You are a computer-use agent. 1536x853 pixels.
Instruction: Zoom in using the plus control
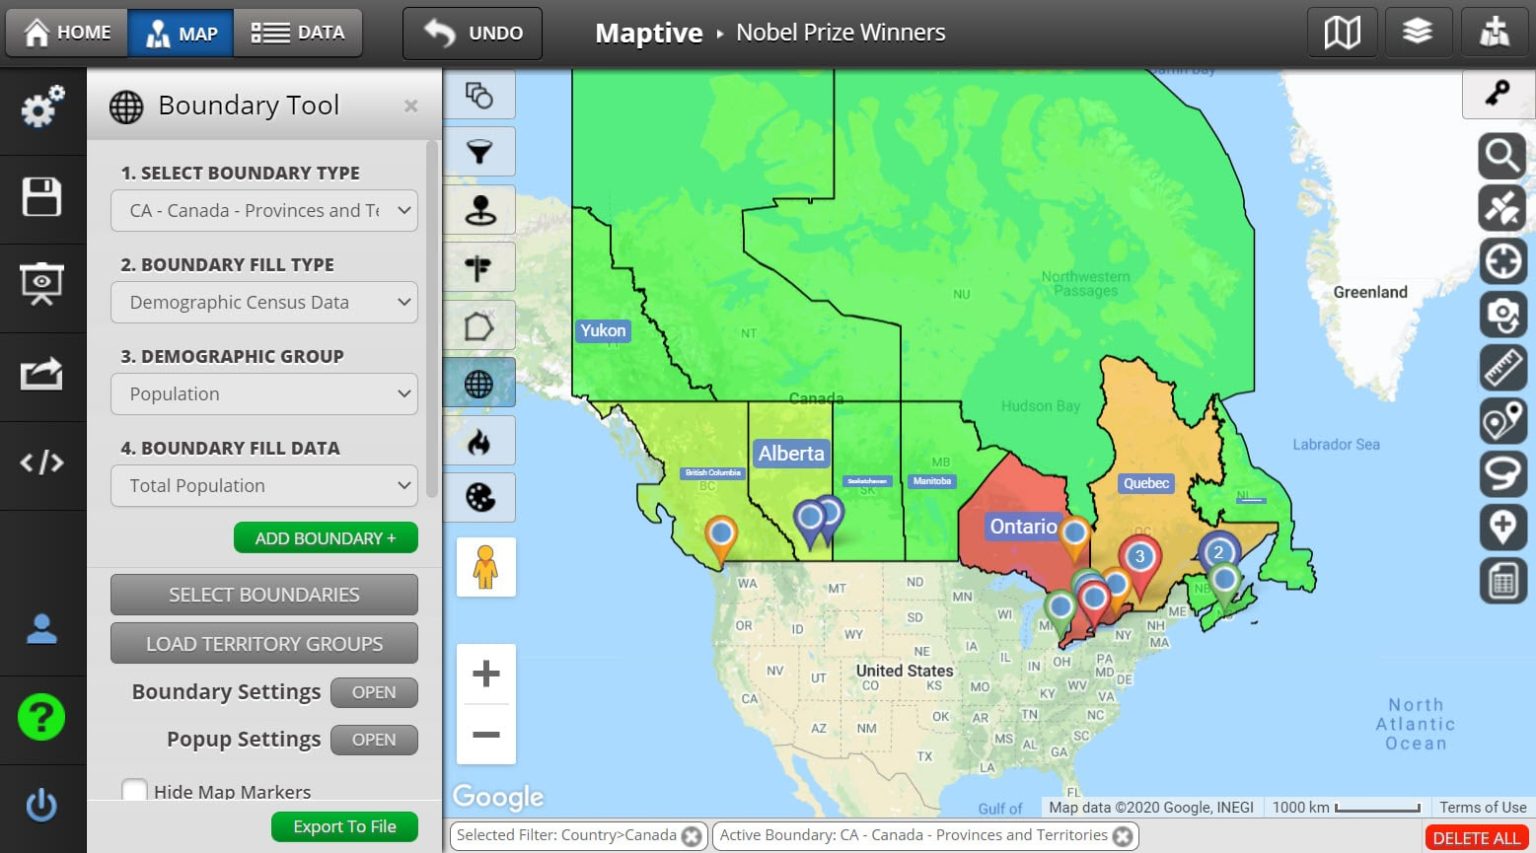pyautogui.click(x=486, y=674)
